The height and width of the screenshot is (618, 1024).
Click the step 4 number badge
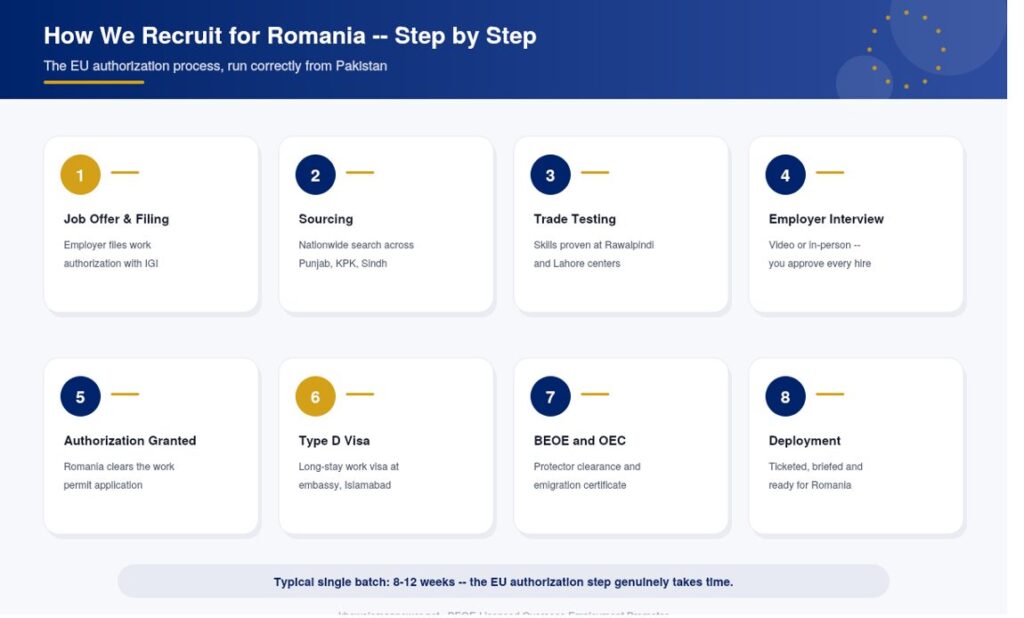coord(786,174)
